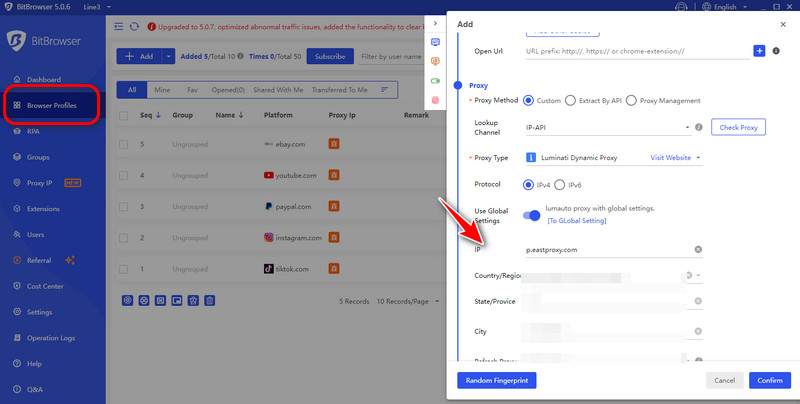This screenshot has height=404, width=800.
Task: Click the proxy icon in the ebay.com row
Action: pos(334,144)
